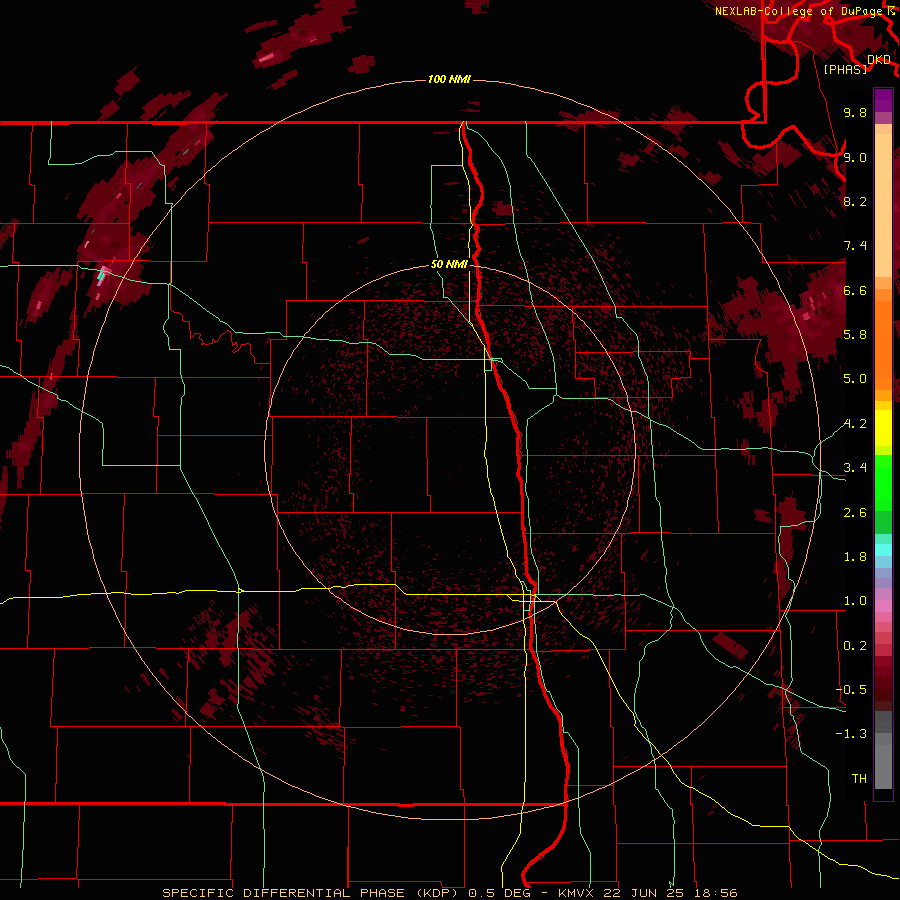Click the 0.2 value on color scale

(855, 646)
